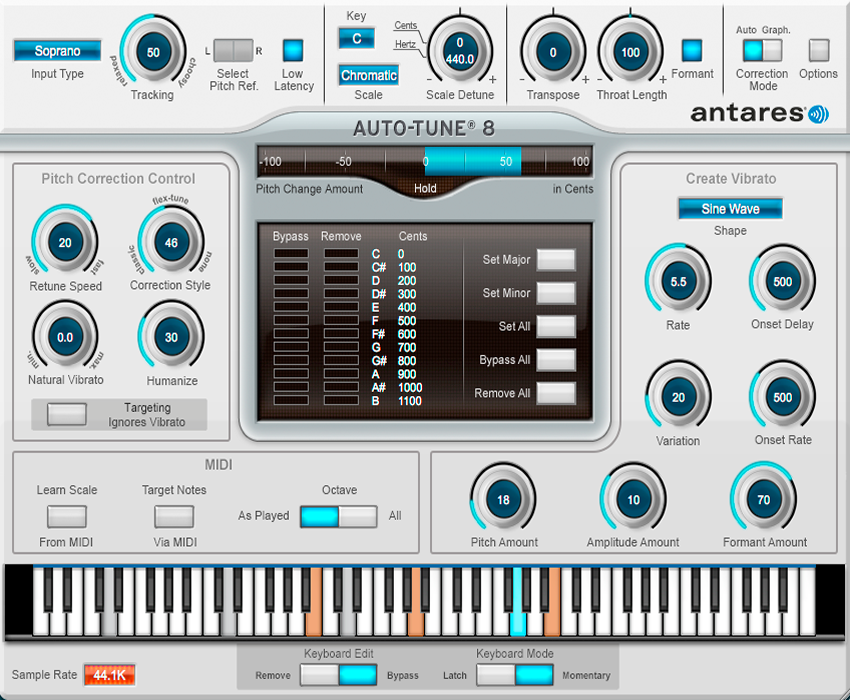Click the 440.0 Hertz value
The height and width of the screenshot is (700, 850).
click(460, 59)
